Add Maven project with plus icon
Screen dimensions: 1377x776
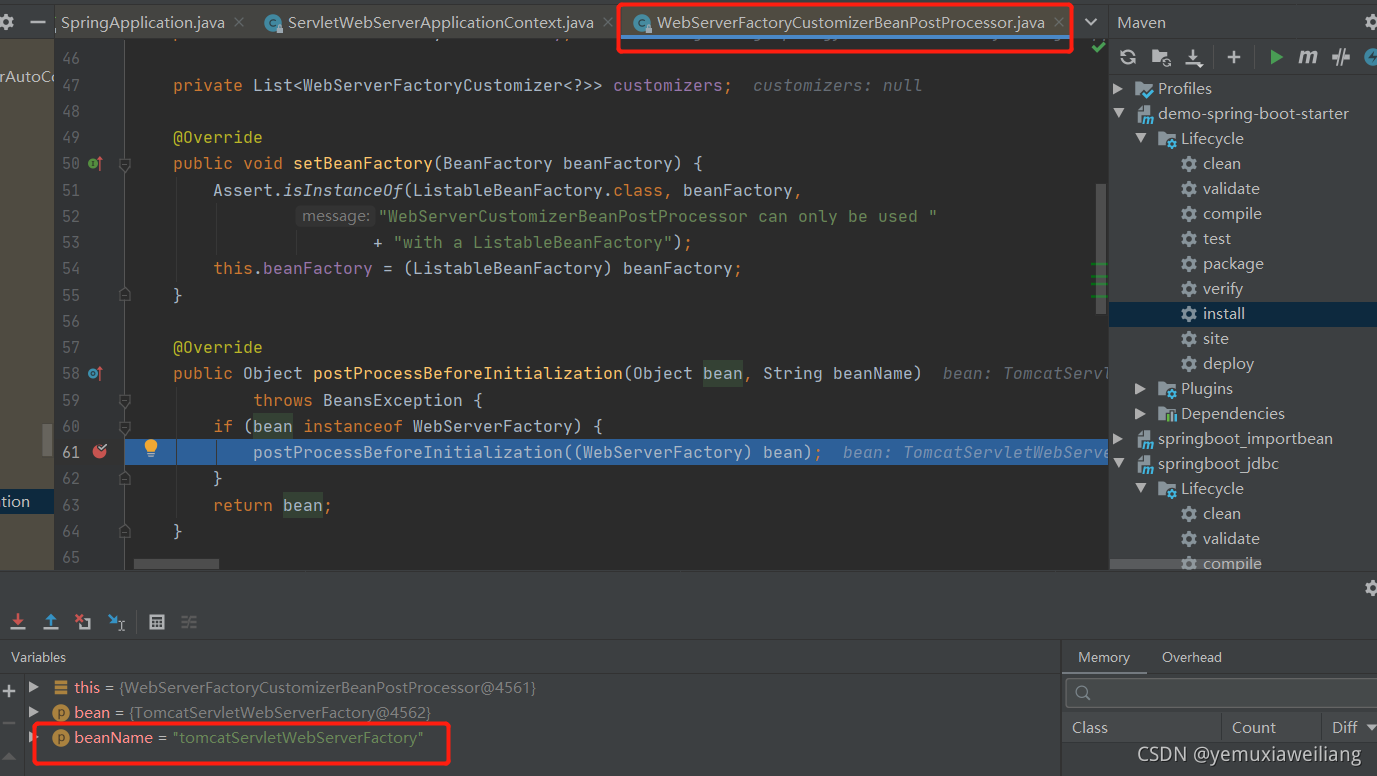[1234, 57]
